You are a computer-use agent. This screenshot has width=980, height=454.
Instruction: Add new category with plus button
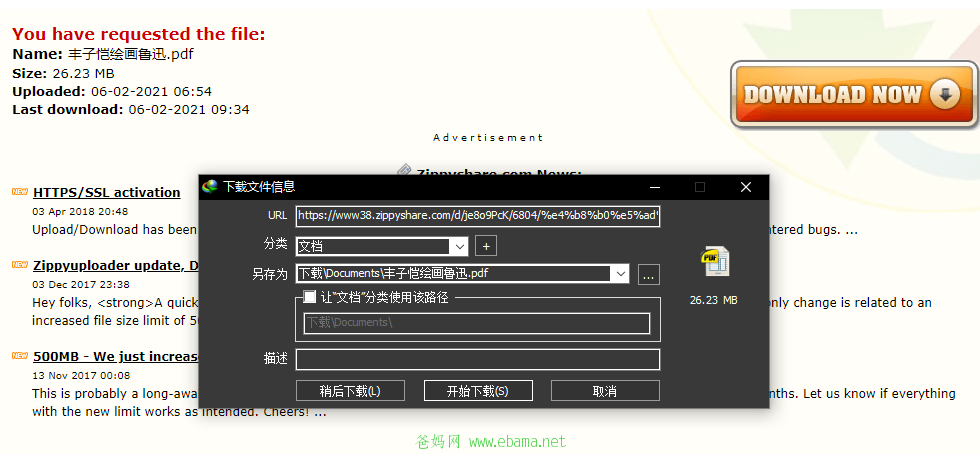pyautogui.click(x=486, y=246)
